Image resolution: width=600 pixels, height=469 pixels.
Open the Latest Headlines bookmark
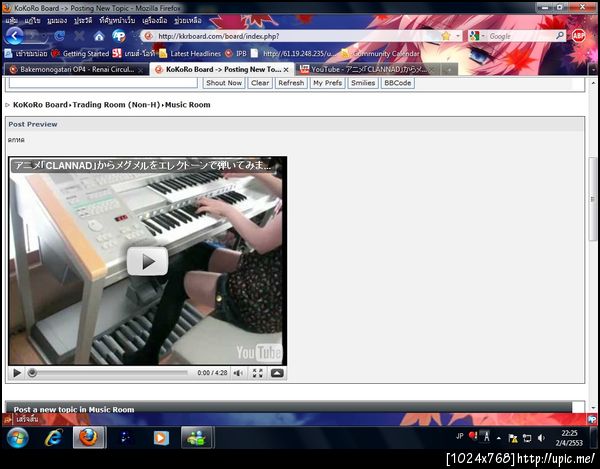(190, 54)
